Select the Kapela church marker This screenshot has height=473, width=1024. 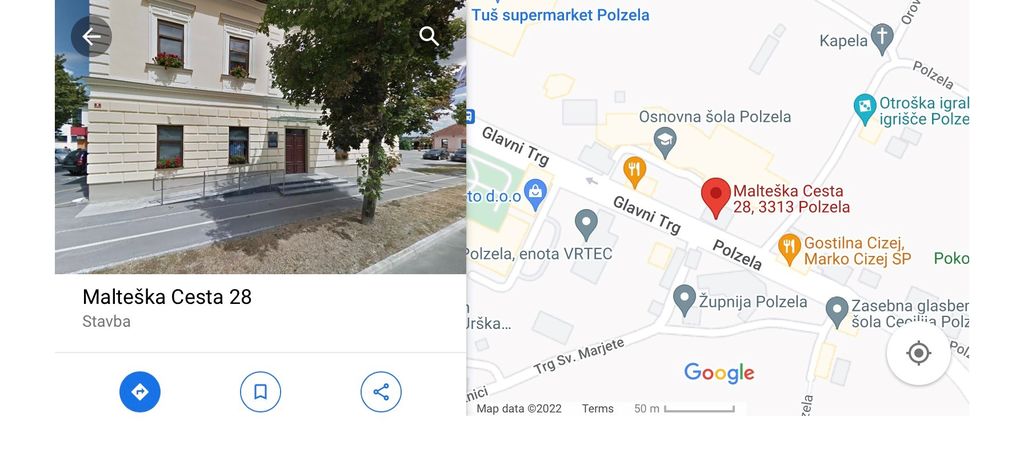(x=882, y=39)
